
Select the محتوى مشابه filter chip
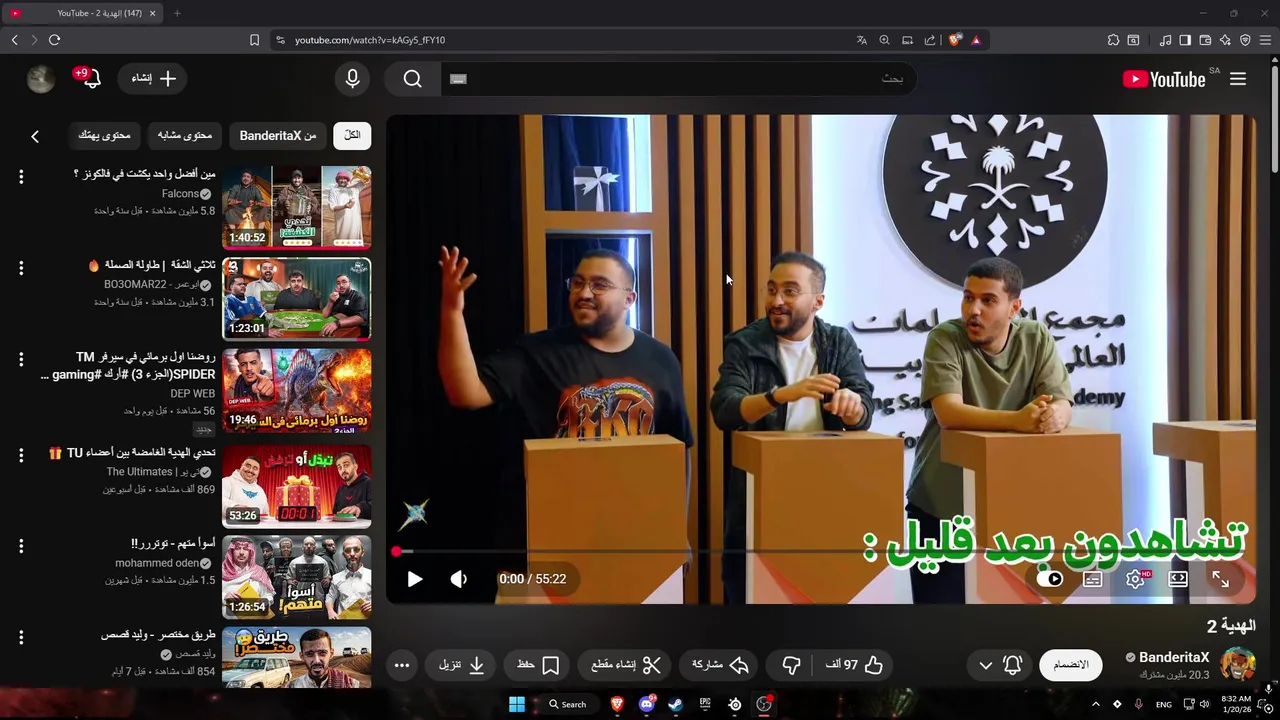(x=185, y=135)
